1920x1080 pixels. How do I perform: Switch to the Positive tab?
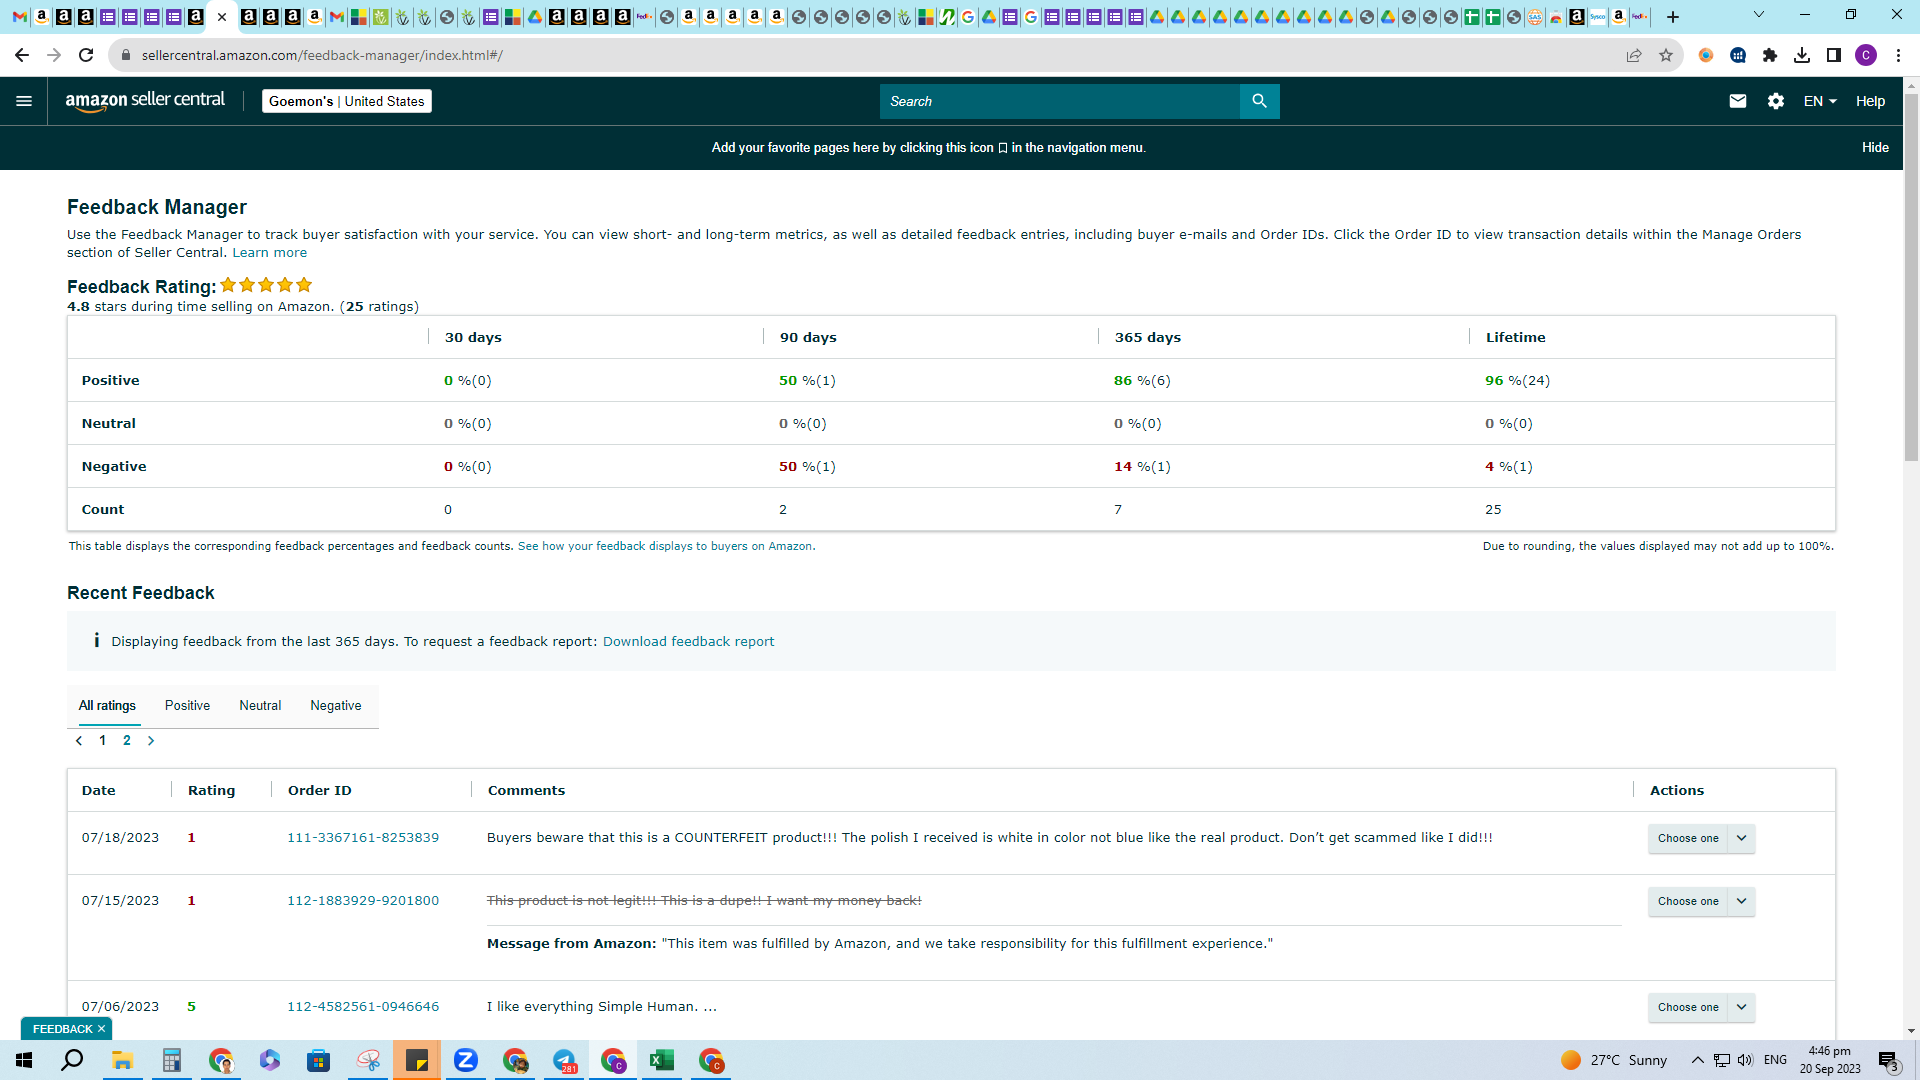tap(187, 705)
